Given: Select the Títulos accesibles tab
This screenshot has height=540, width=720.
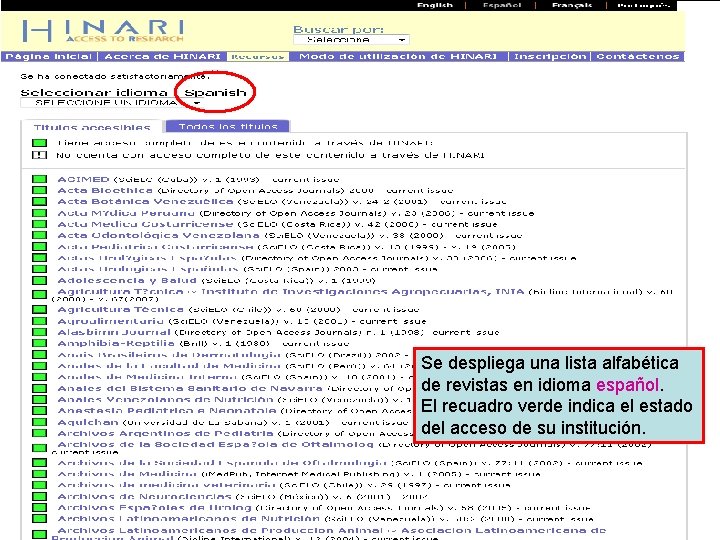Looking at the screenshot, I should pos(92,127).
